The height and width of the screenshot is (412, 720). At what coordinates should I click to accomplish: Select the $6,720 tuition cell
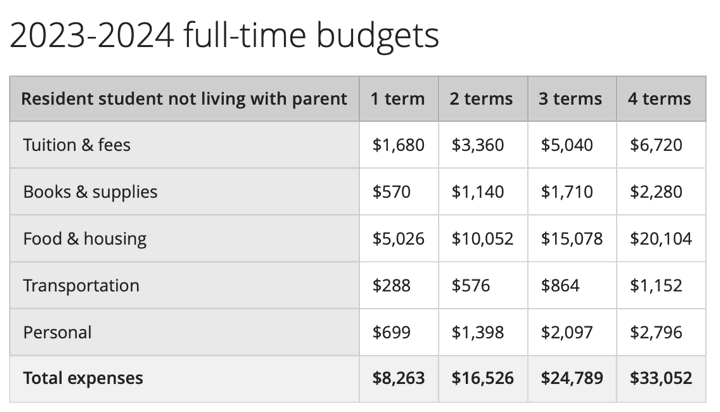pyautogui.click(x=656, y=145)
